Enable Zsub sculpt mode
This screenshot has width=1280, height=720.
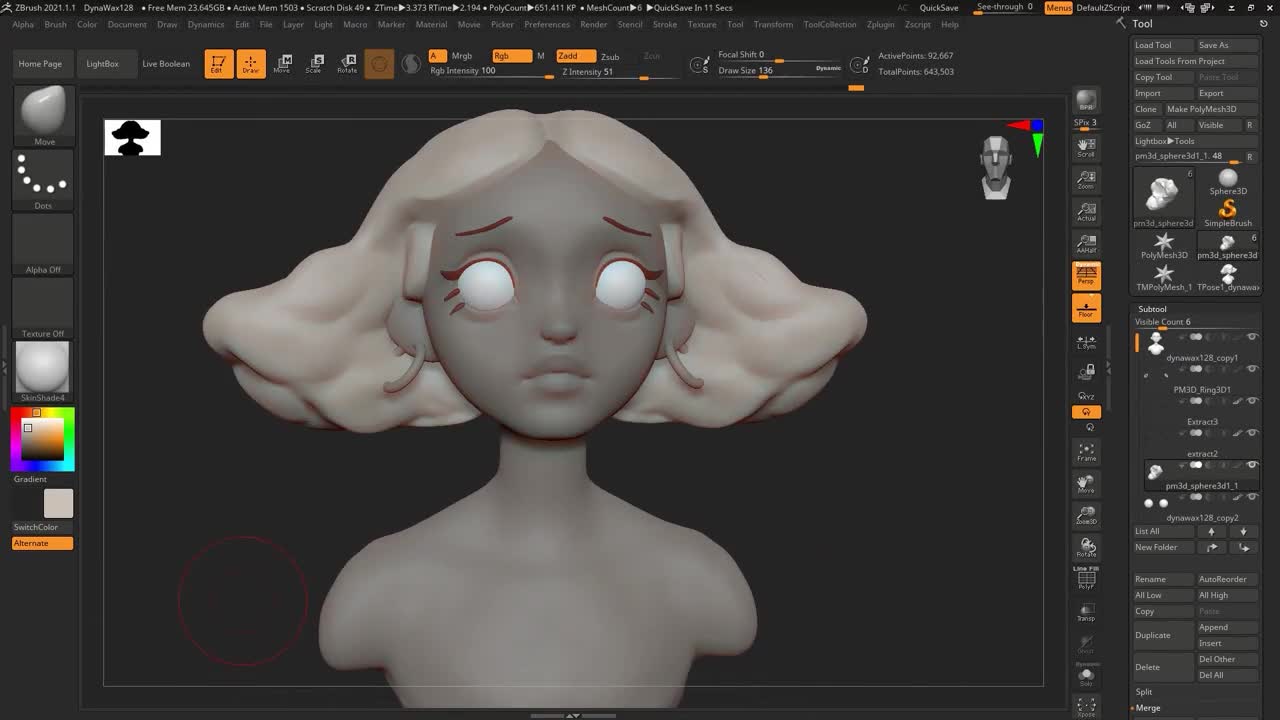610,57
